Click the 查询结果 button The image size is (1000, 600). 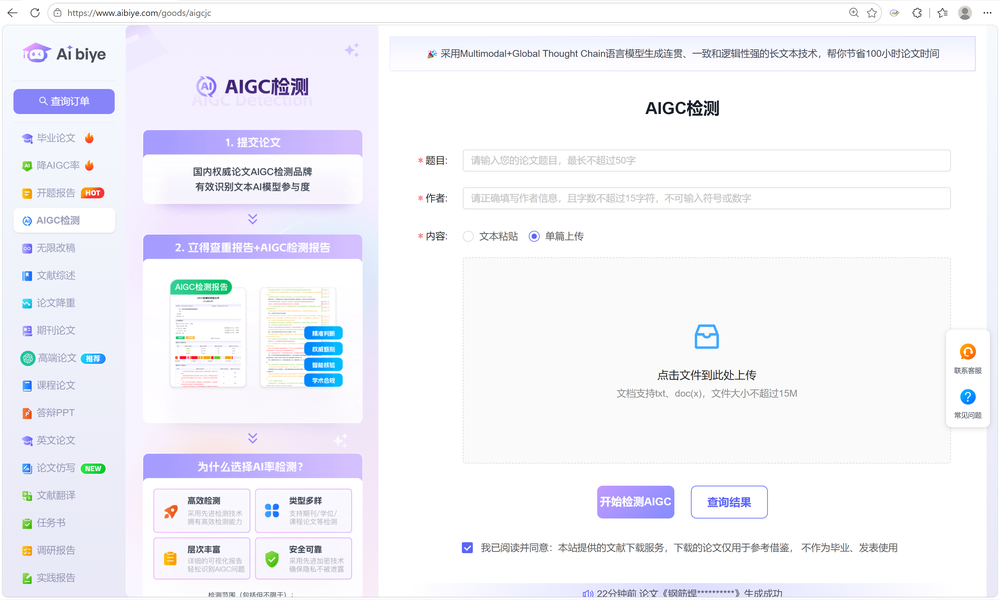(x=729, y=502)
